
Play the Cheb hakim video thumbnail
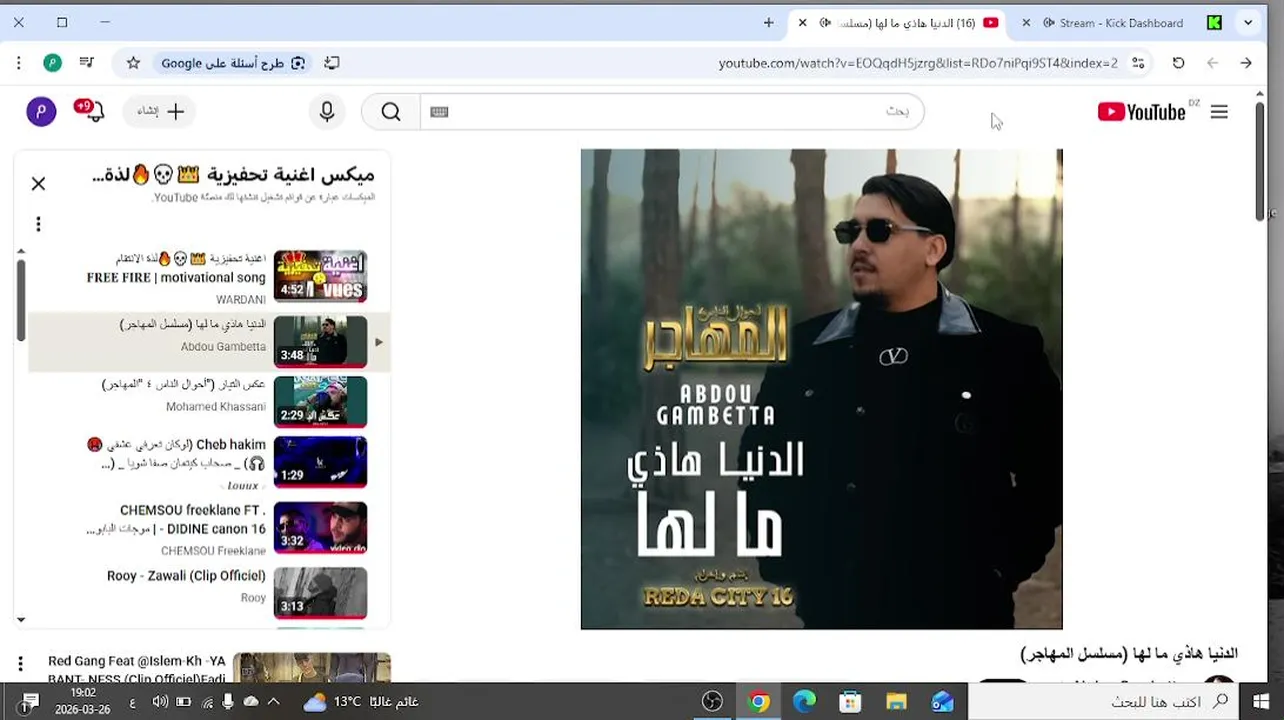tap(320, 461)
